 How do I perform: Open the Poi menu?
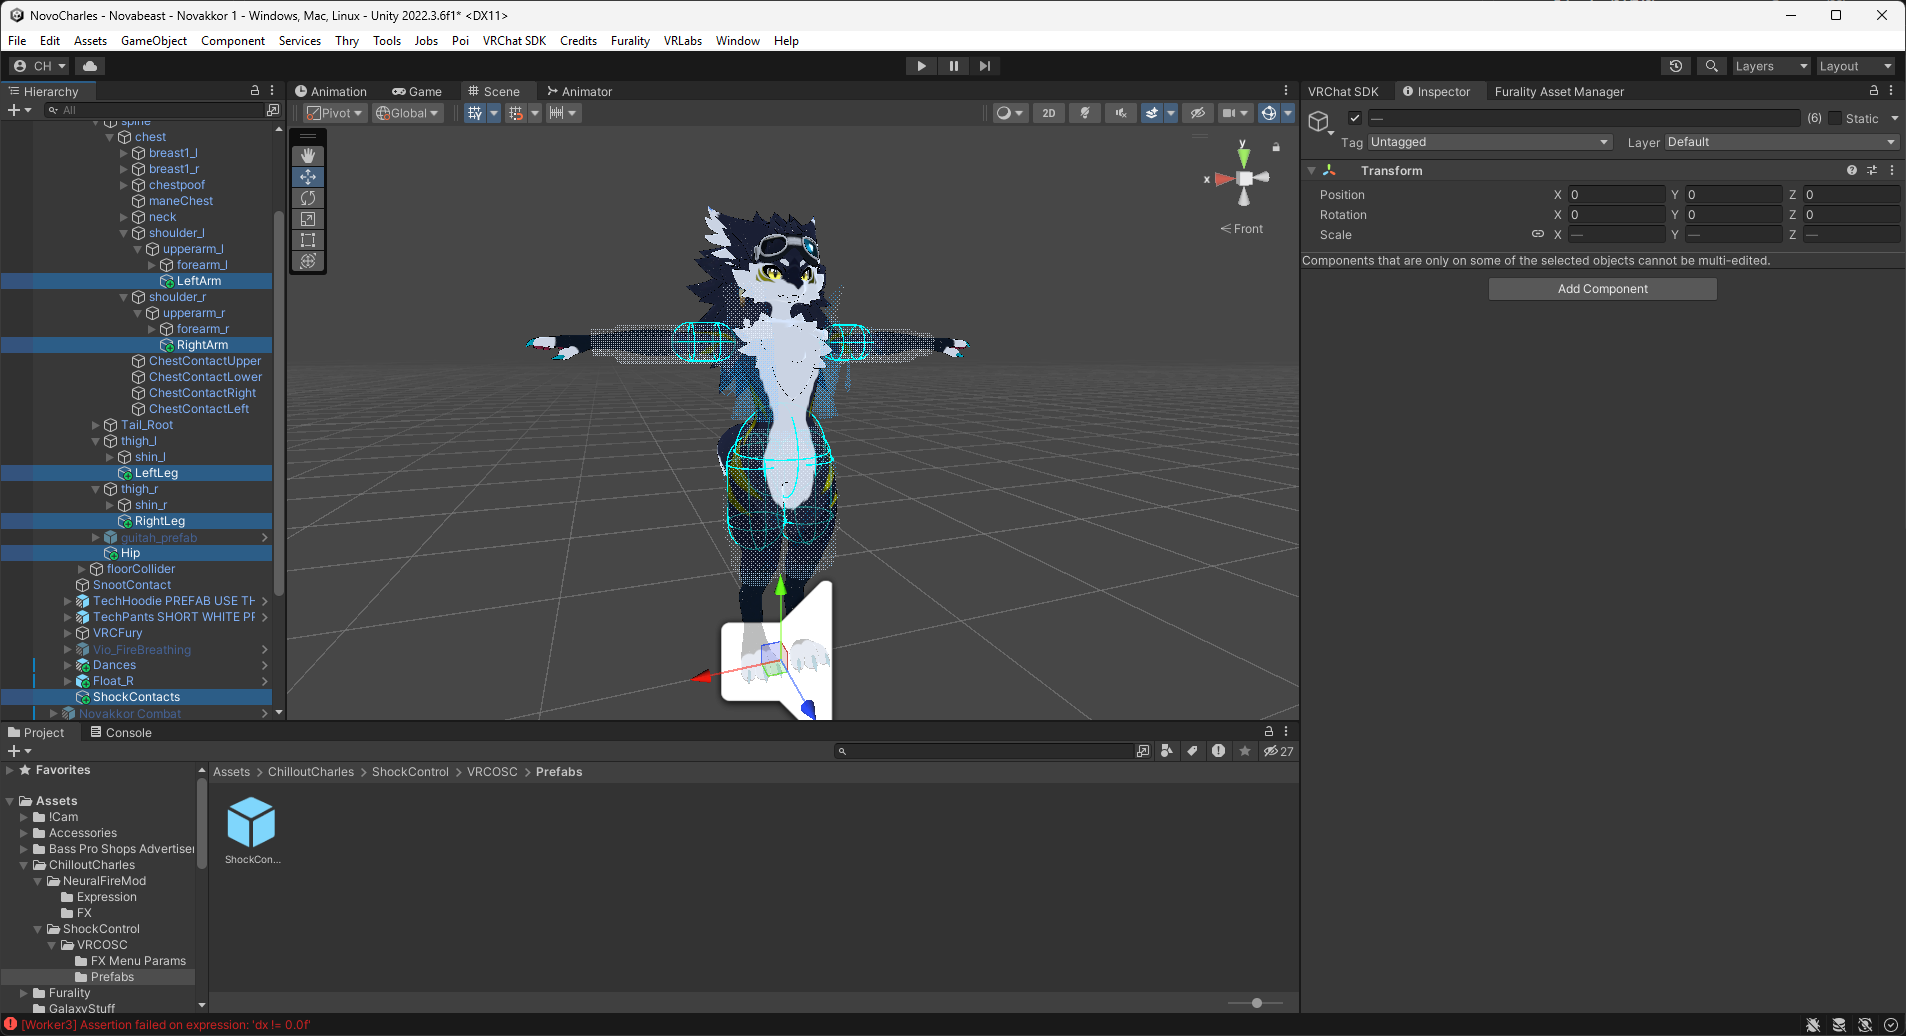click(x=460, y=41)
